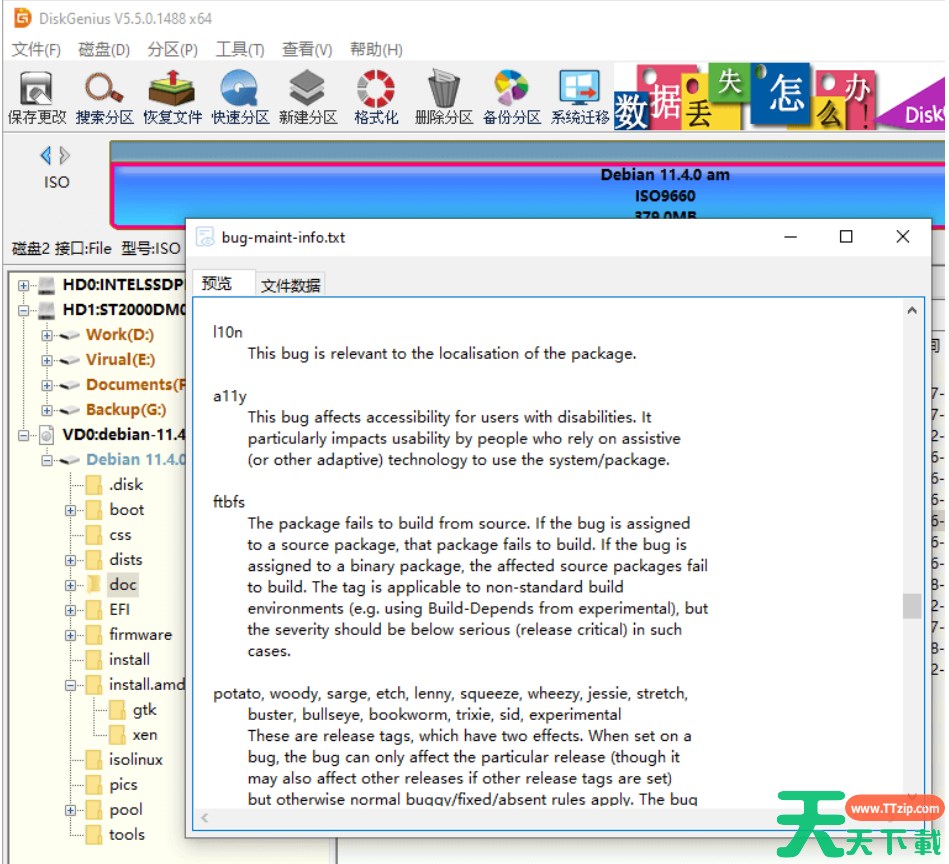Expand the Work(D:) partition node
Screen dimensions: 949x864
point(47,335)
